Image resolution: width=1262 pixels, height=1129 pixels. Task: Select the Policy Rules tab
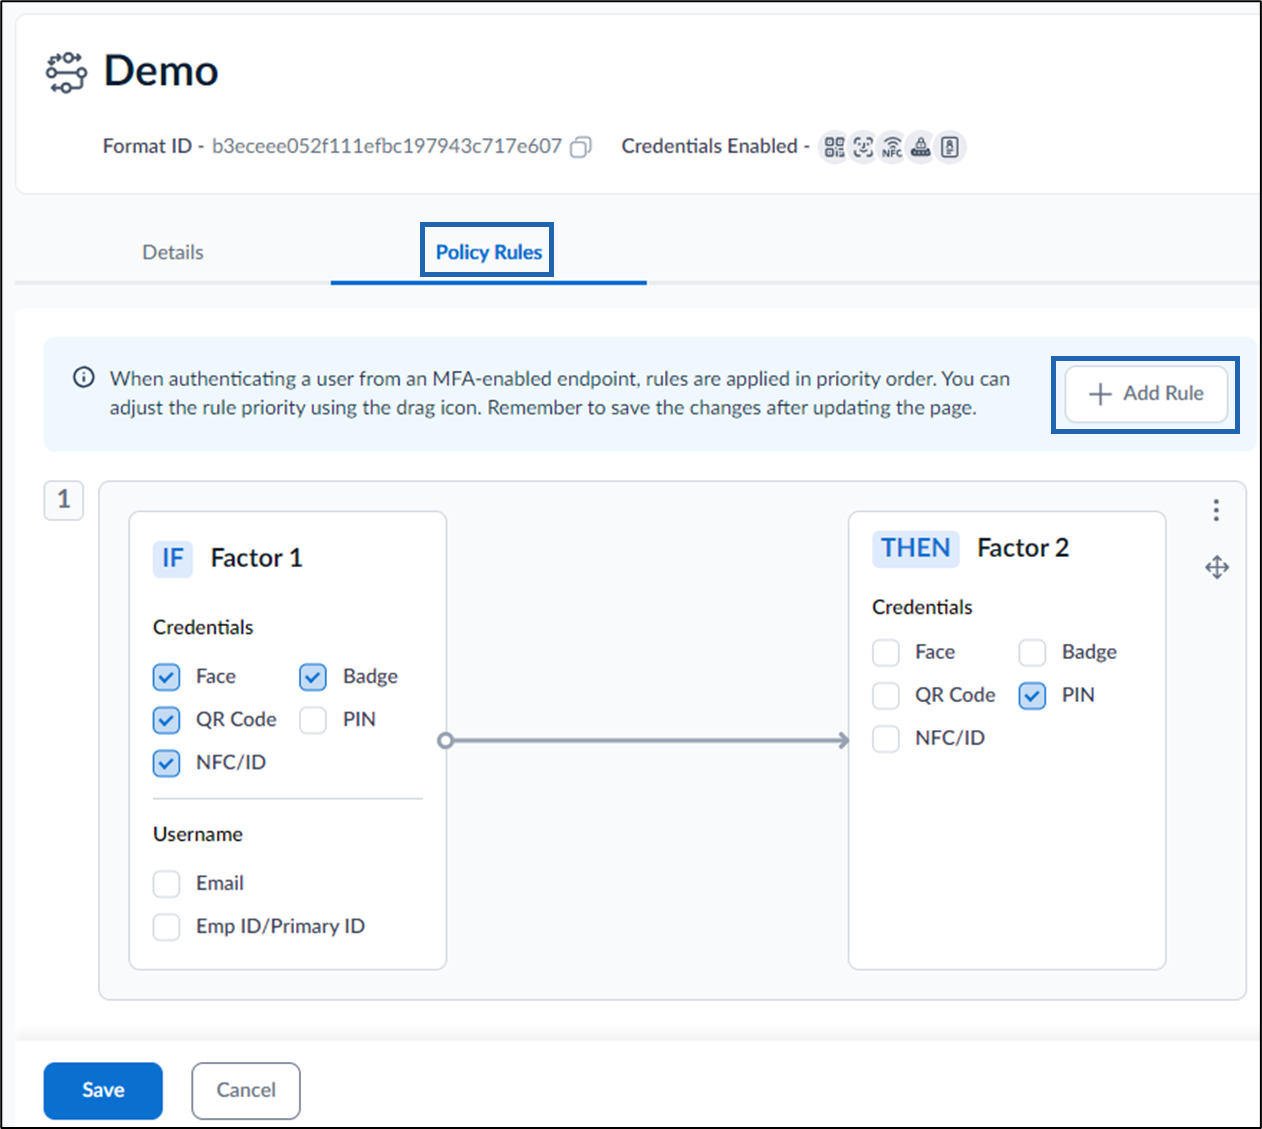[x=488, y=252]
